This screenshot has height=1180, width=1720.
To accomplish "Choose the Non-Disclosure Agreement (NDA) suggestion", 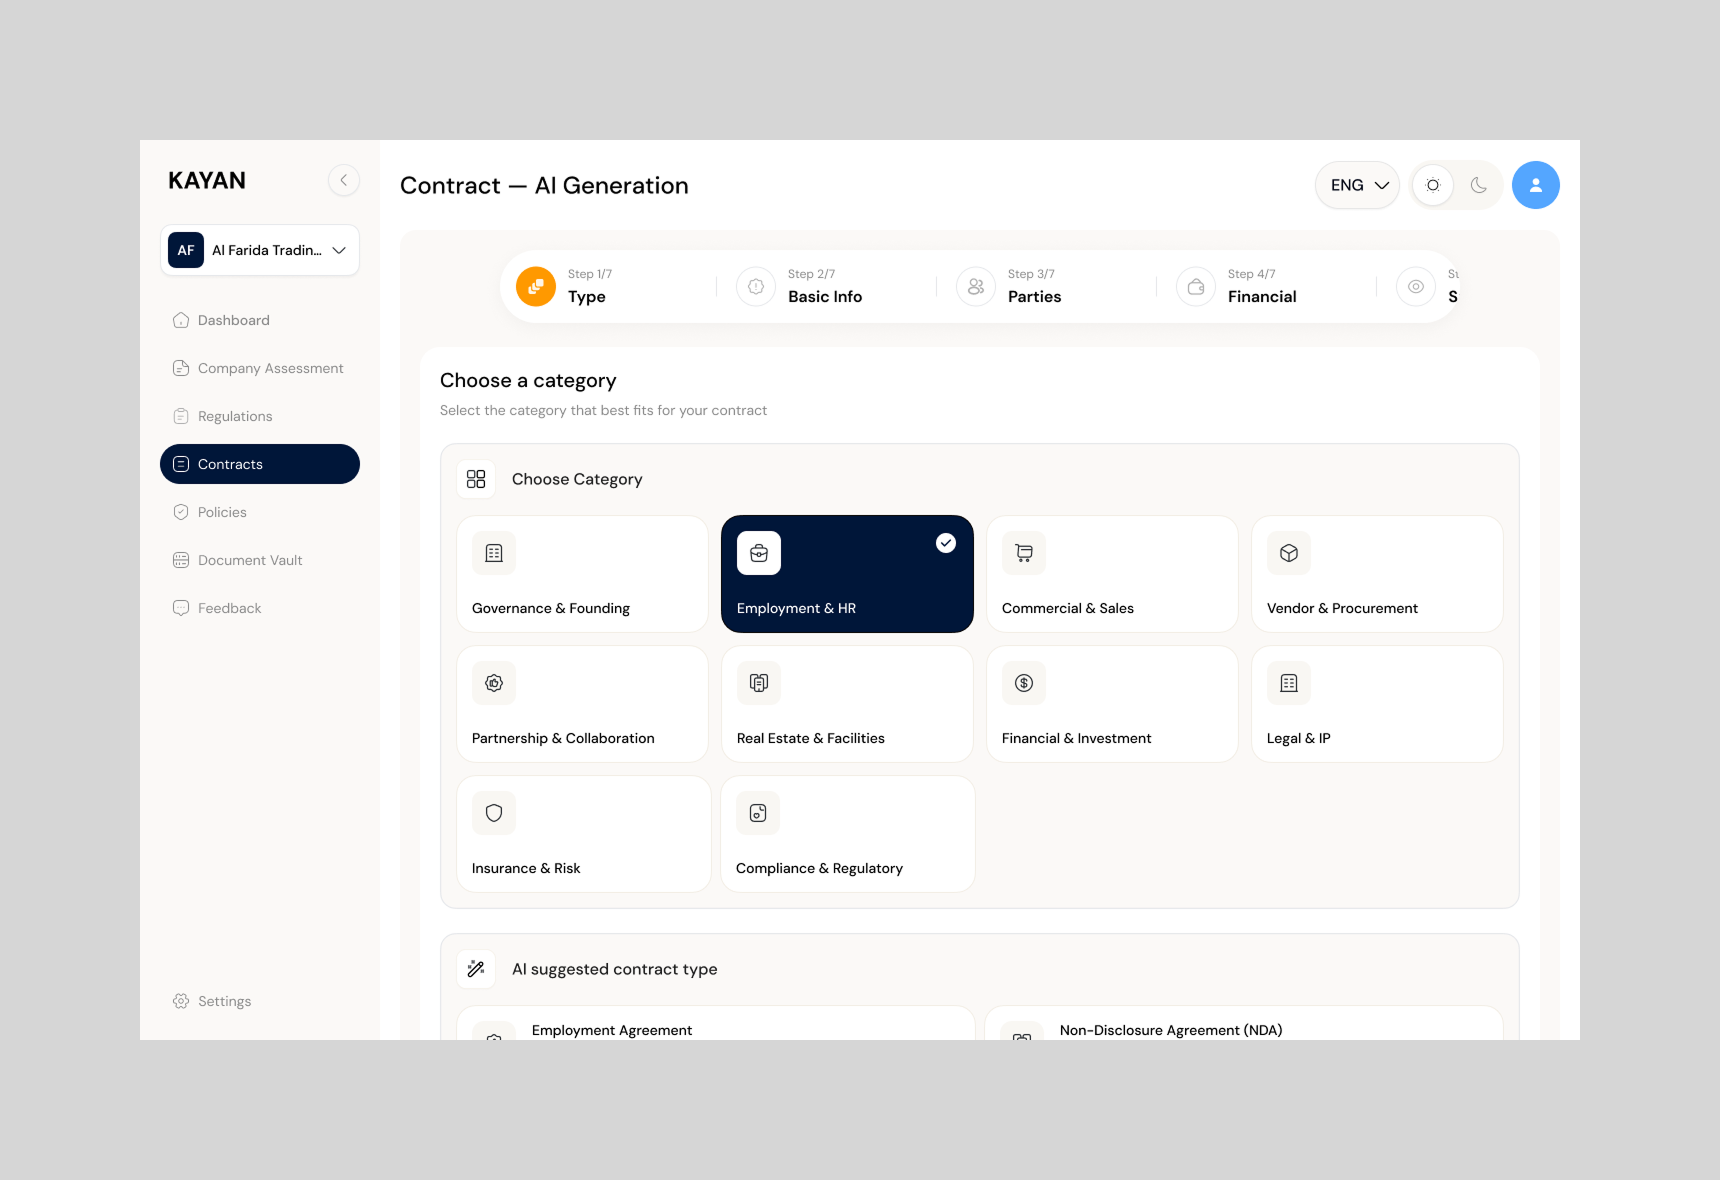I will (x=1244, y=1024).
